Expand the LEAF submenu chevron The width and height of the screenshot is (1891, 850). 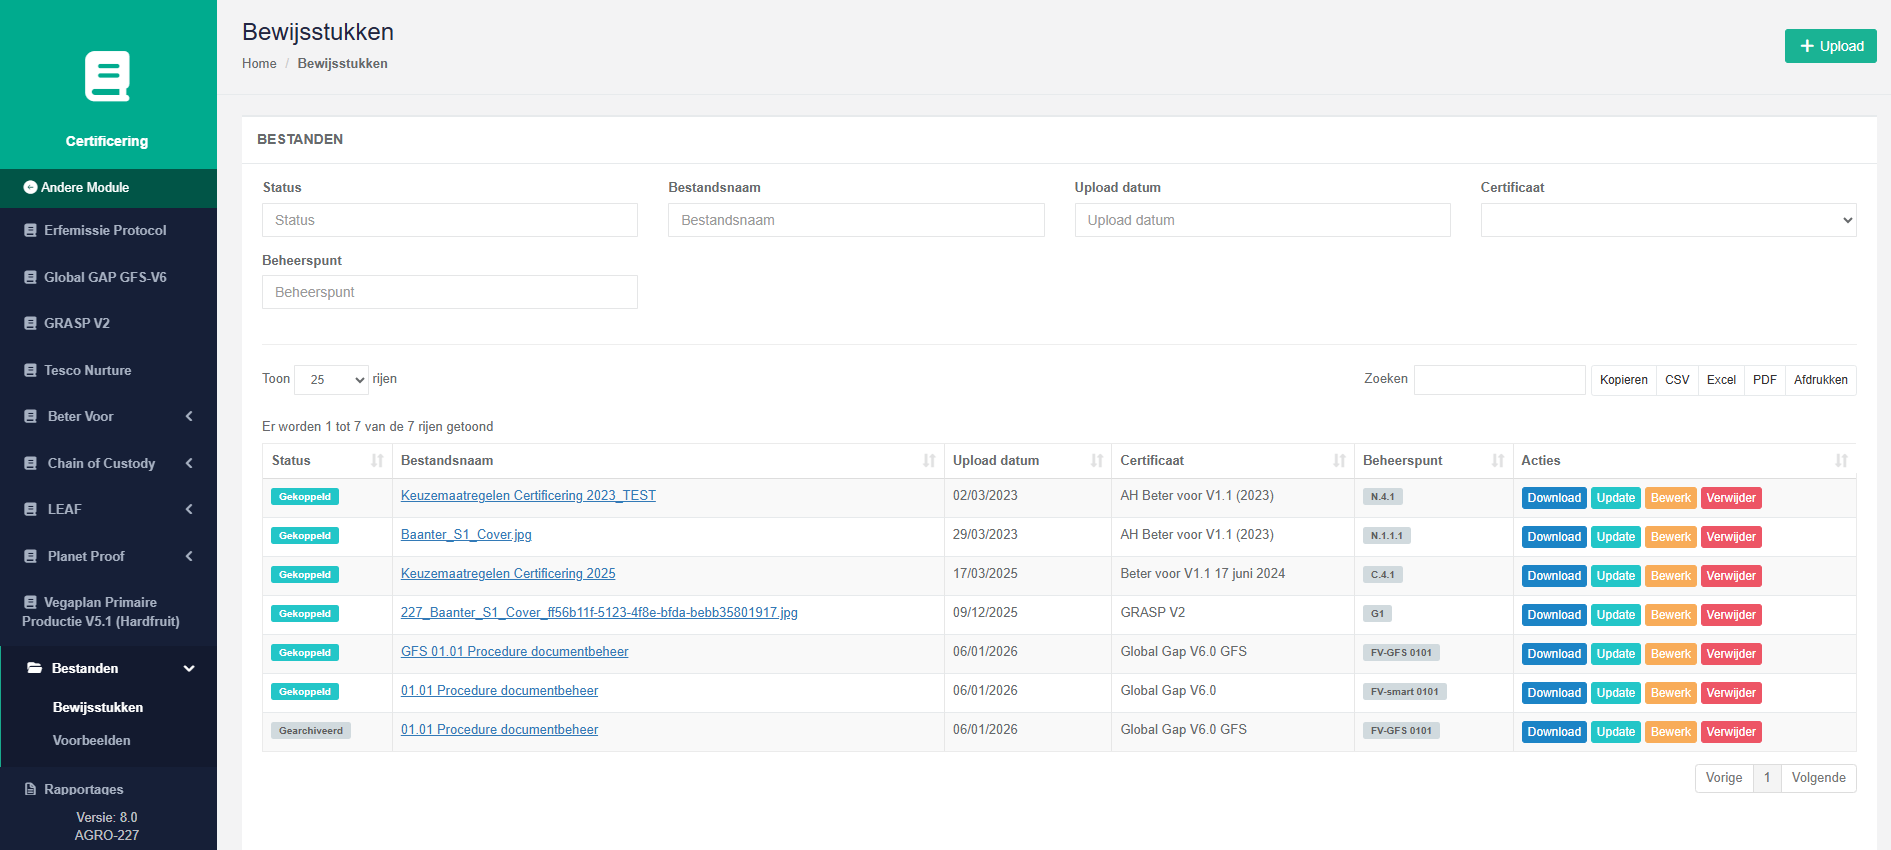pos(189,509)
